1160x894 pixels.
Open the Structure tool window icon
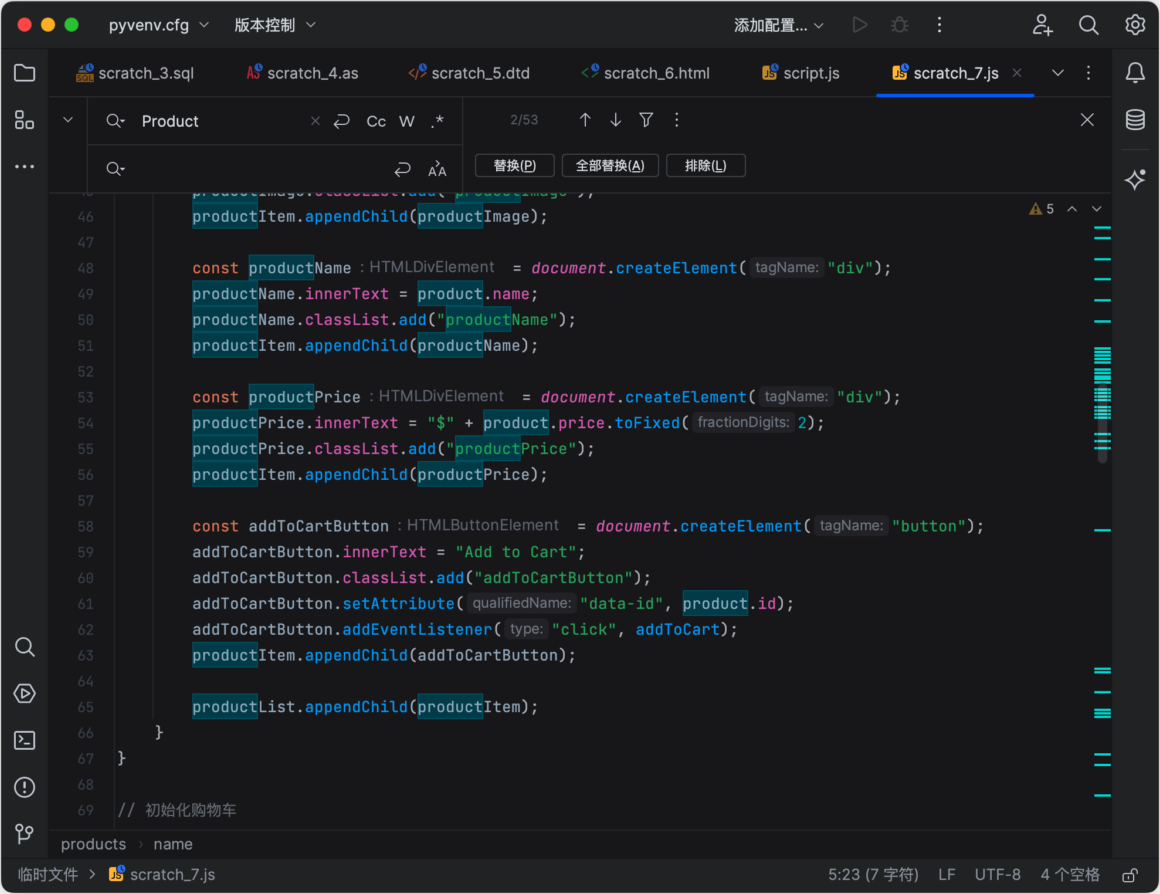(24, 120)
